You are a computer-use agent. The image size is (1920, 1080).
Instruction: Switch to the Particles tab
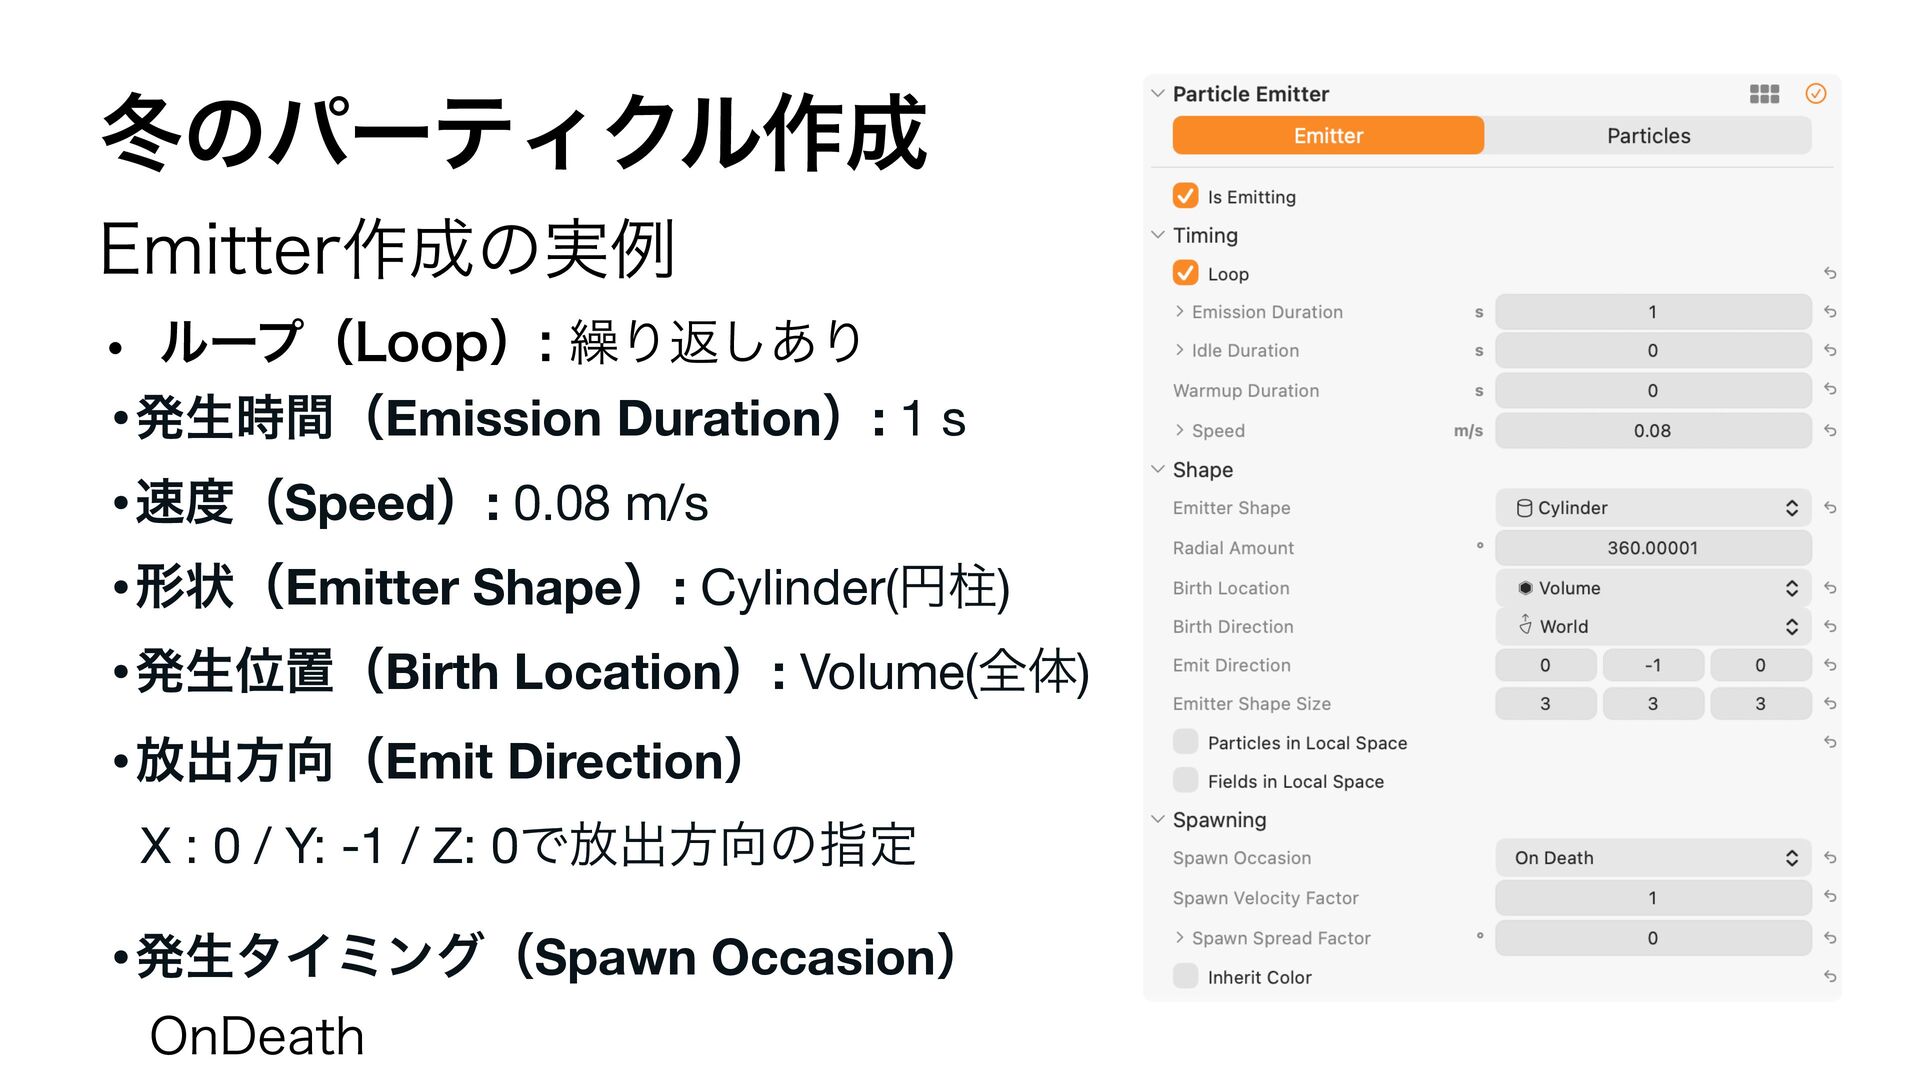[1648, 136]
